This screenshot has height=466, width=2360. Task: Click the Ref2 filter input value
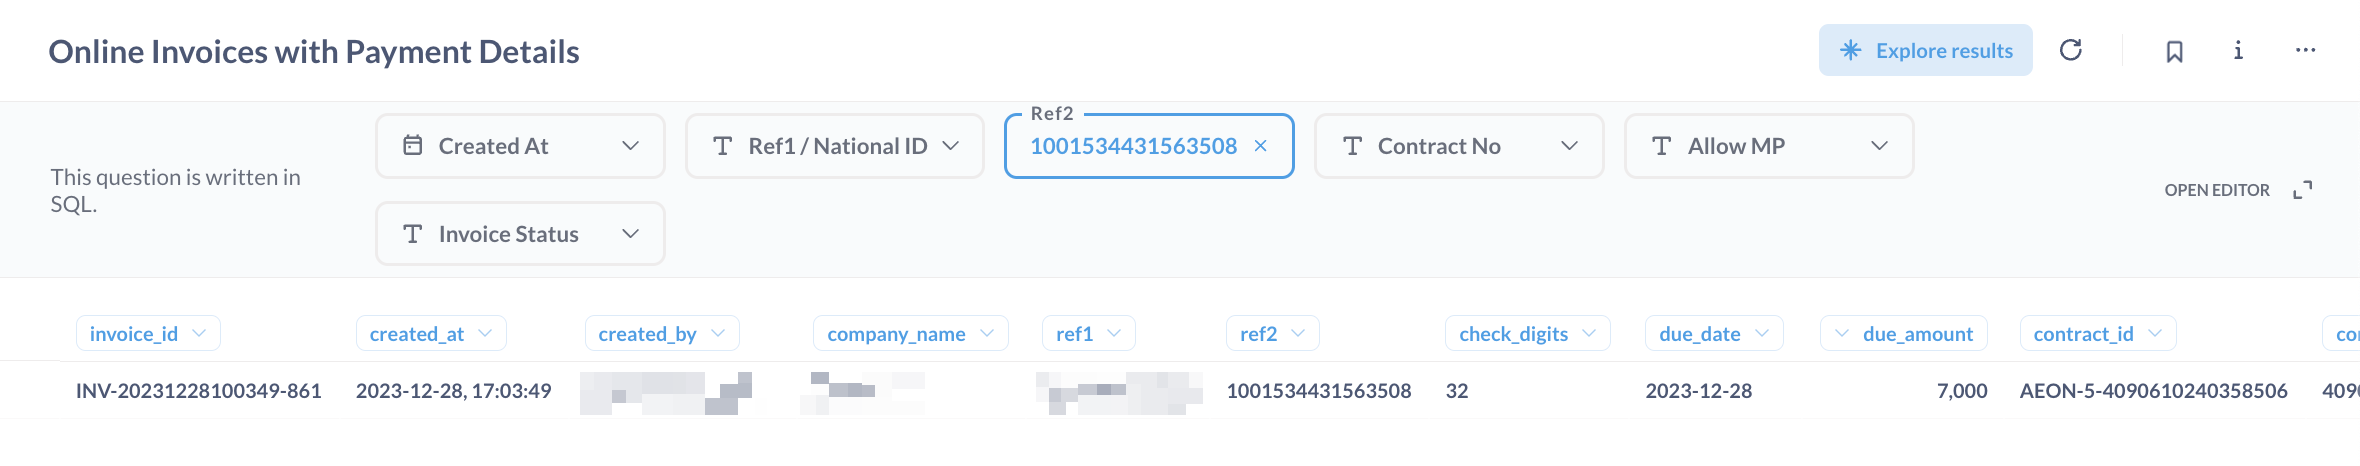[x=1133, y=146]
